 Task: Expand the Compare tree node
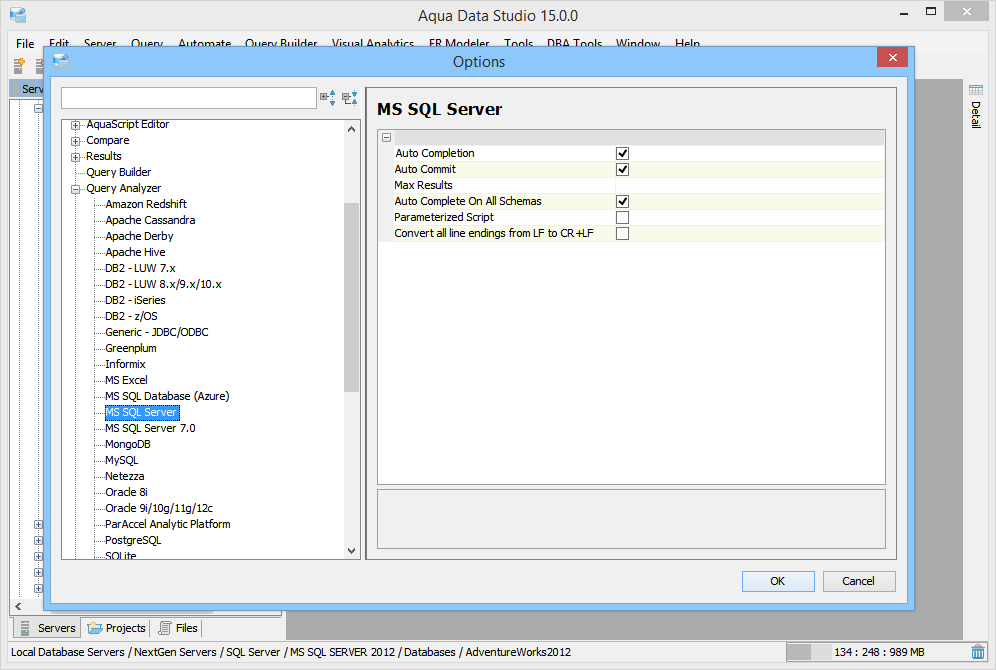pos(76,141)
